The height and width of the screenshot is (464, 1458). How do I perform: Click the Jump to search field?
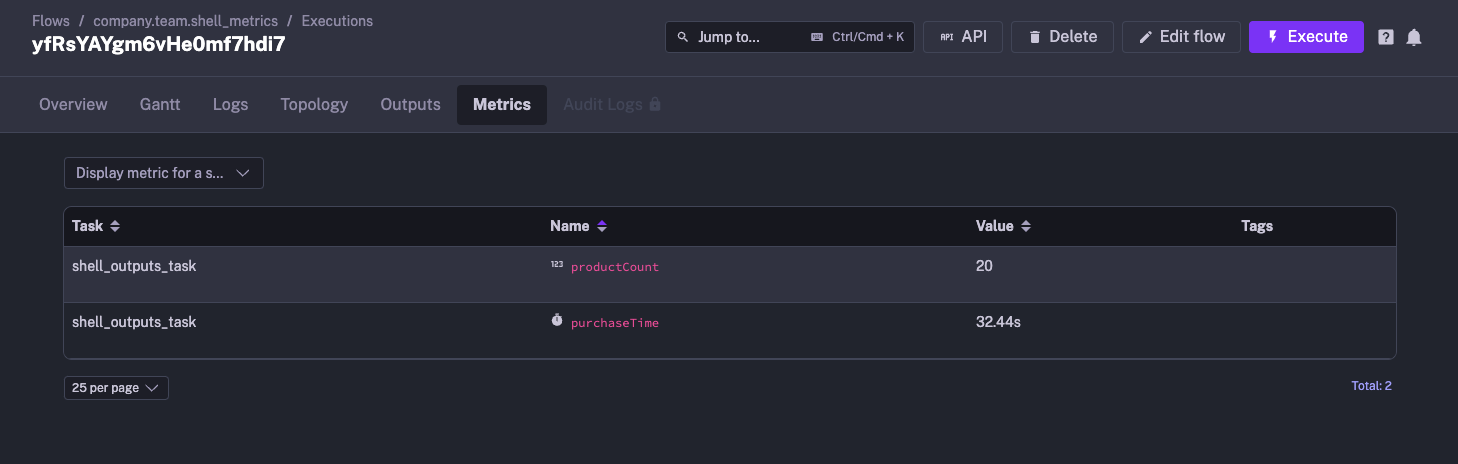(x=789, y=37)
